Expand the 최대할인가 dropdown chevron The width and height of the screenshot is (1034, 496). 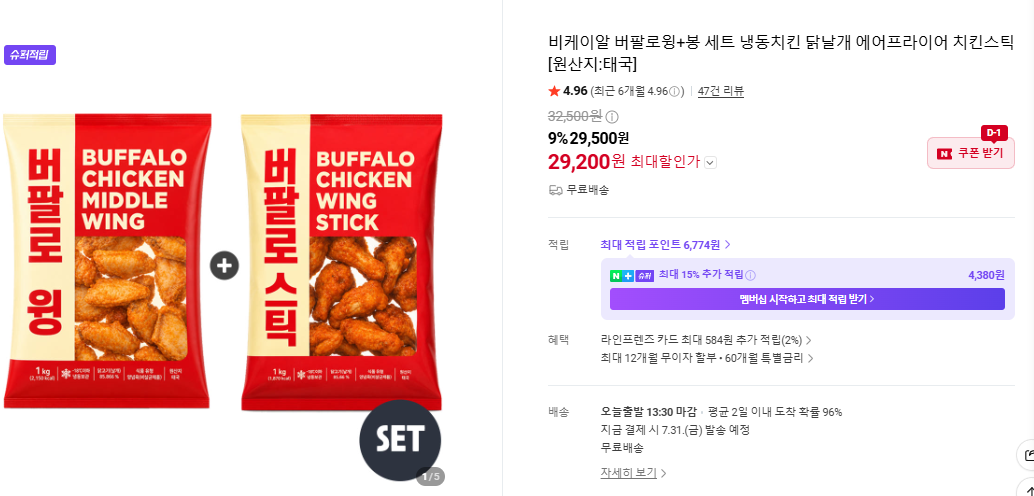tap(710, 162)
